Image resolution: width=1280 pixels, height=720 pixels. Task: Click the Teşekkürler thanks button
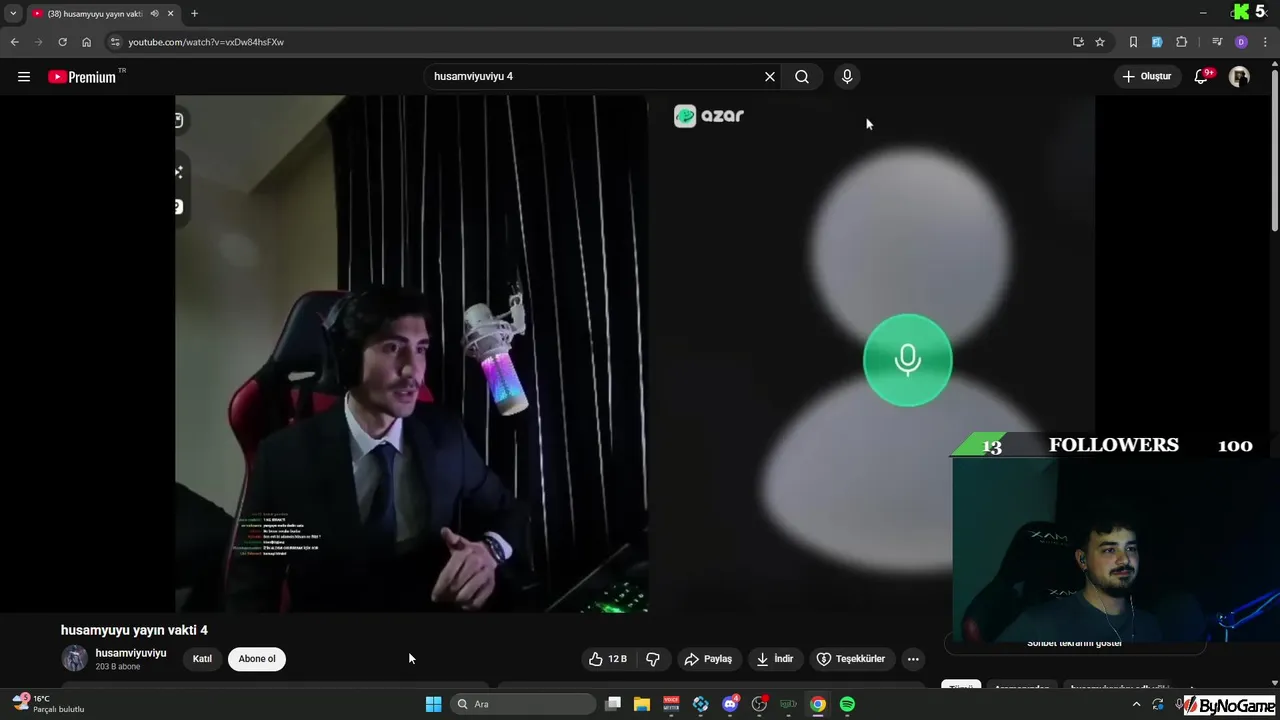(851, 659)
